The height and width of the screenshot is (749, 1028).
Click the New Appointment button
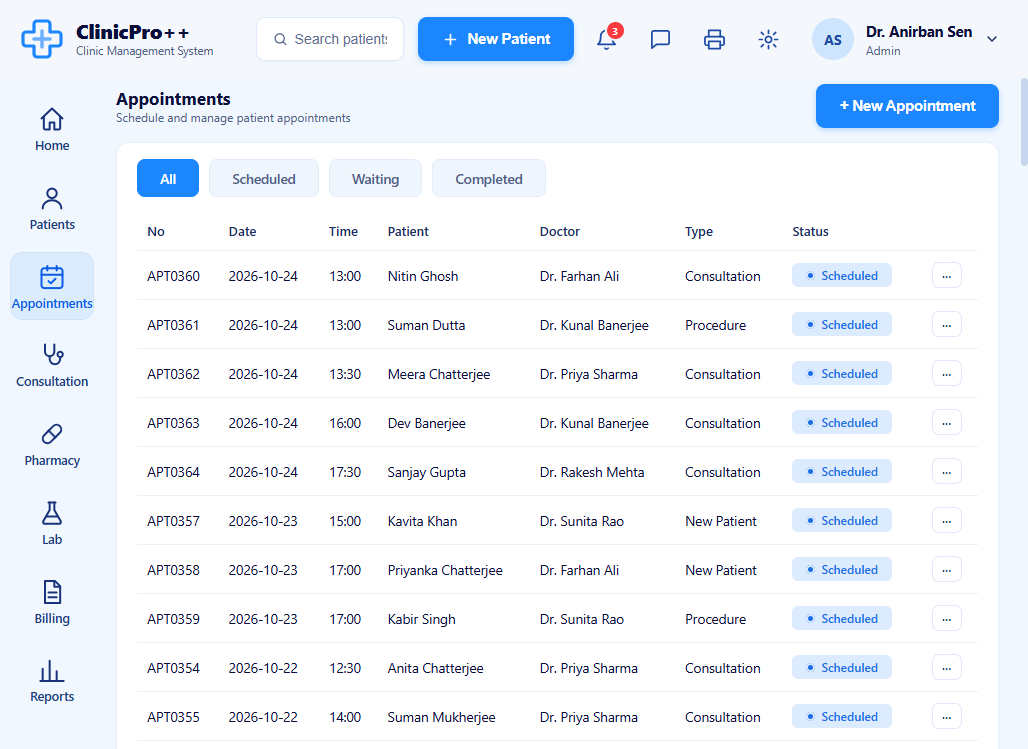click(x=907, y=106)
